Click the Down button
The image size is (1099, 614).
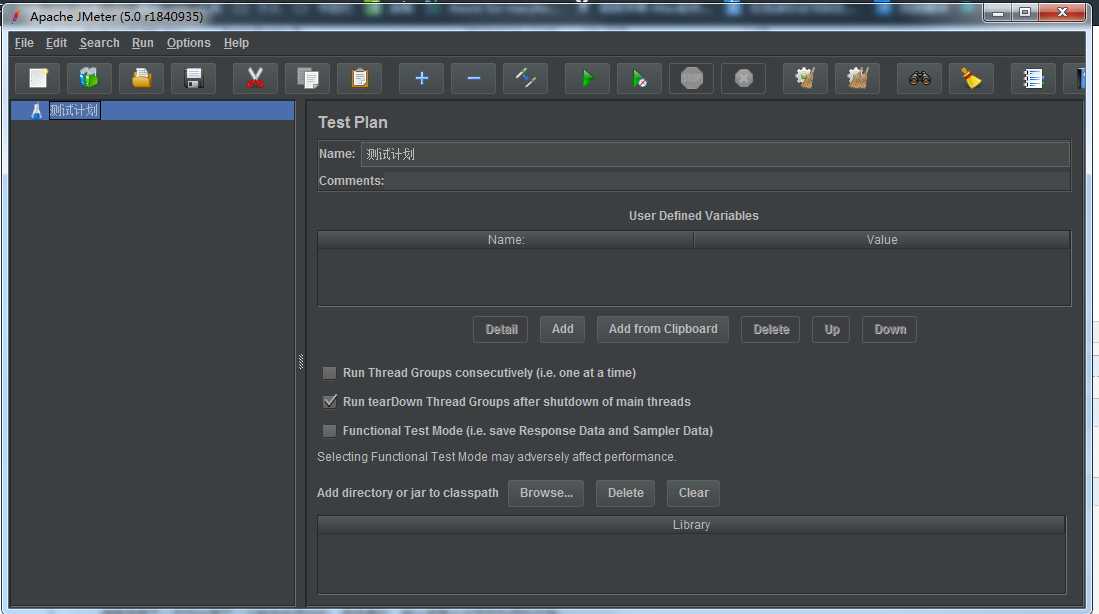(890, 329)
